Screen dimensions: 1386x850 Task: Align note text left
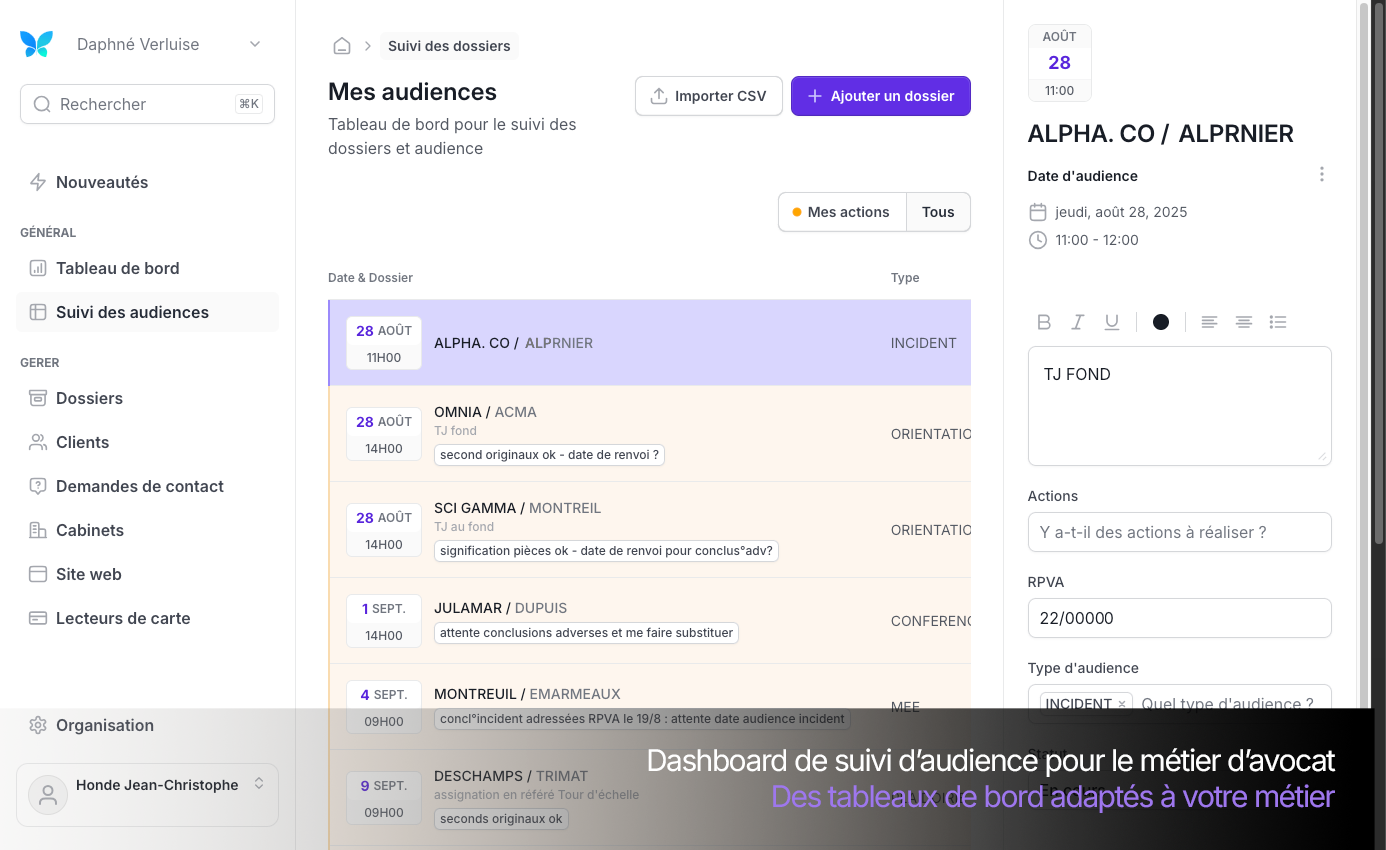point(1209,322)
